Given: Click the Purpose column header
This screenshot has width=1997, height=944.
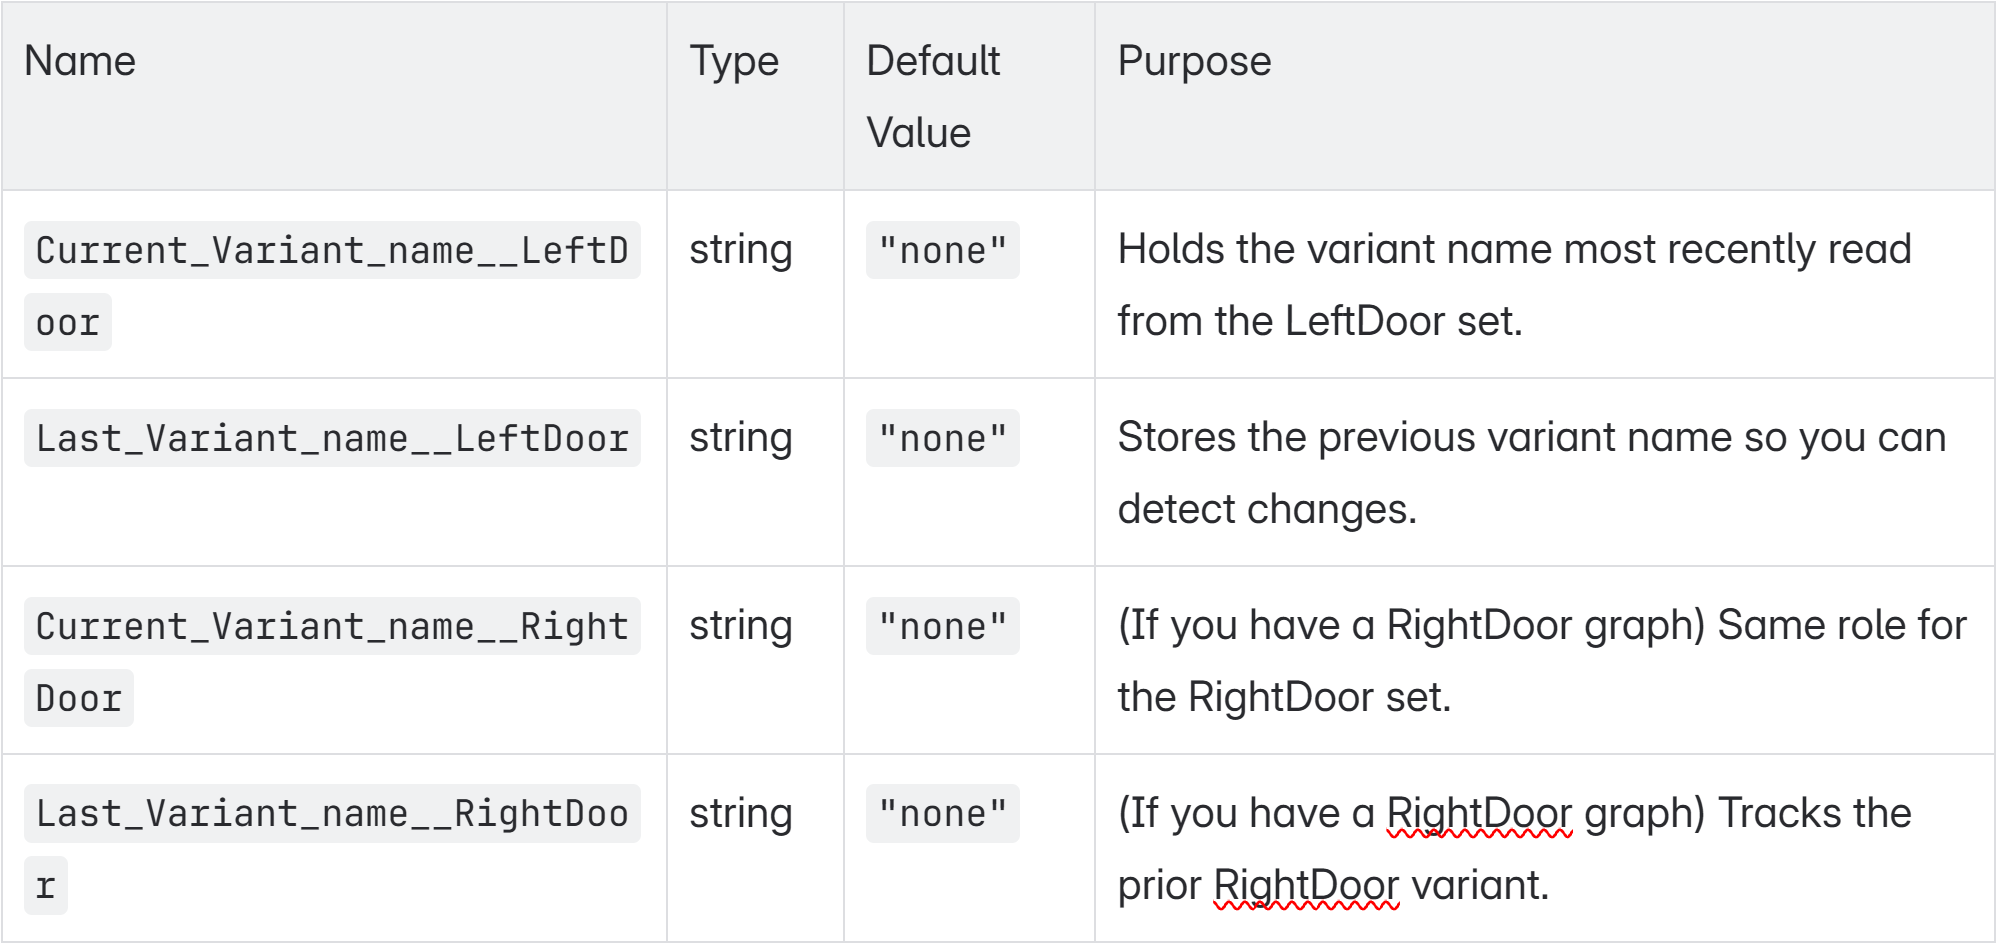Looking at the screenshot, I should (x=1194, y=62).
